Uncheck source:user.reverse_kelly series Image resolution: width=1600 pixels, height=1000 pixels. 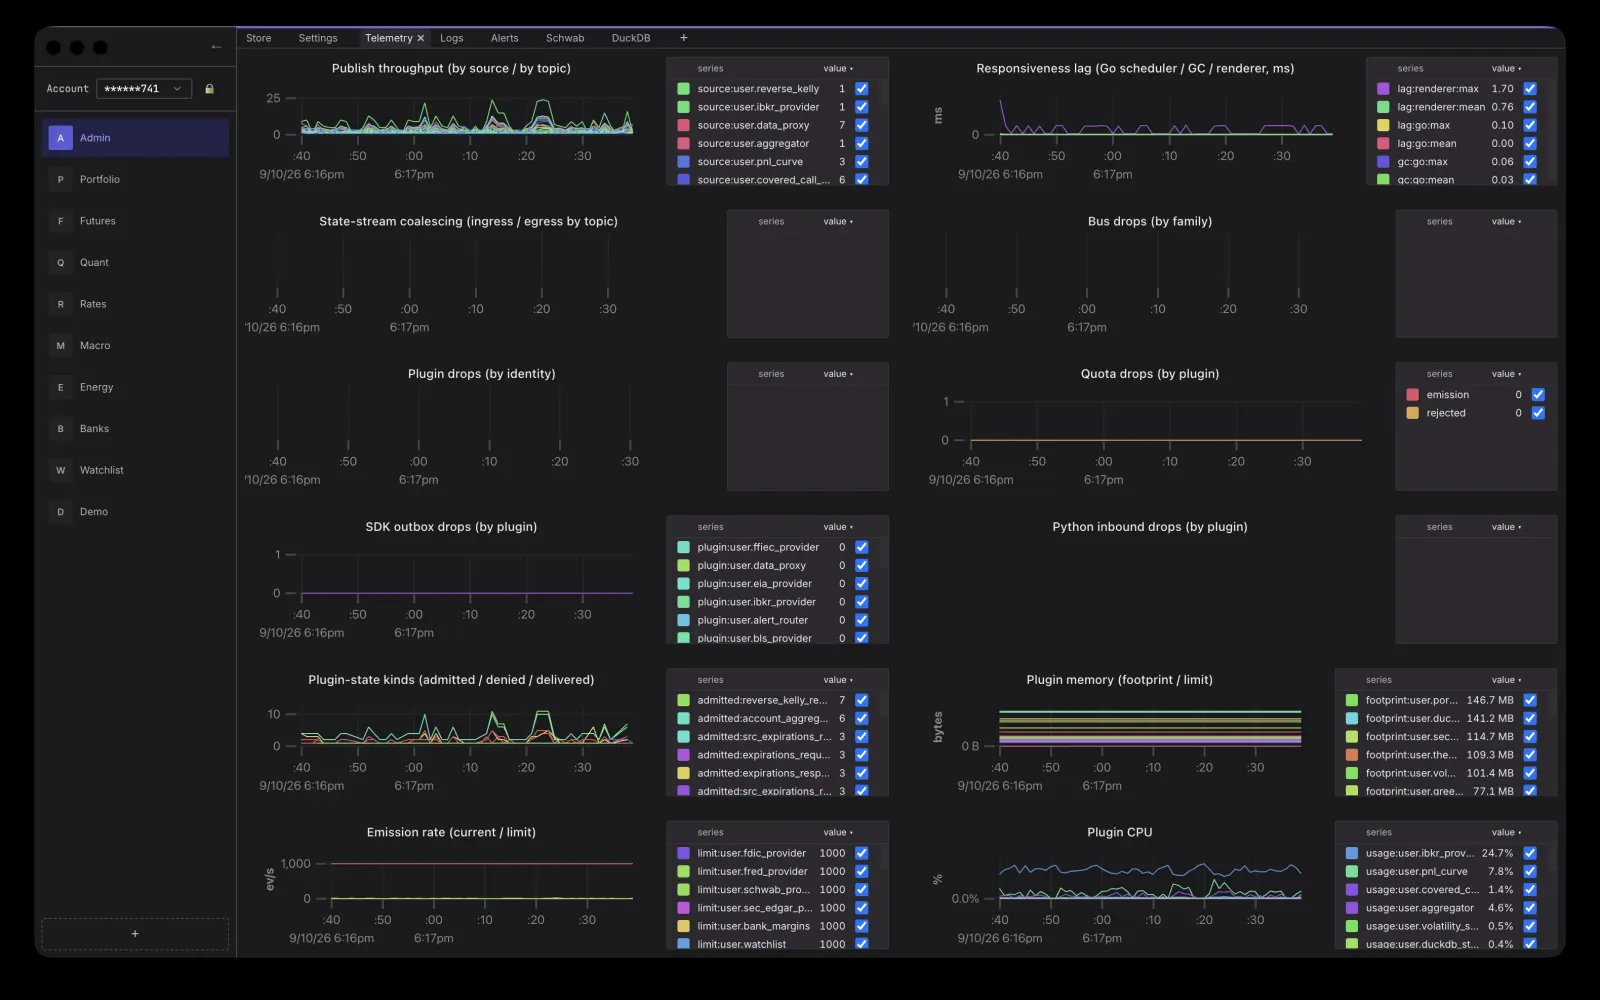[862, 89]
